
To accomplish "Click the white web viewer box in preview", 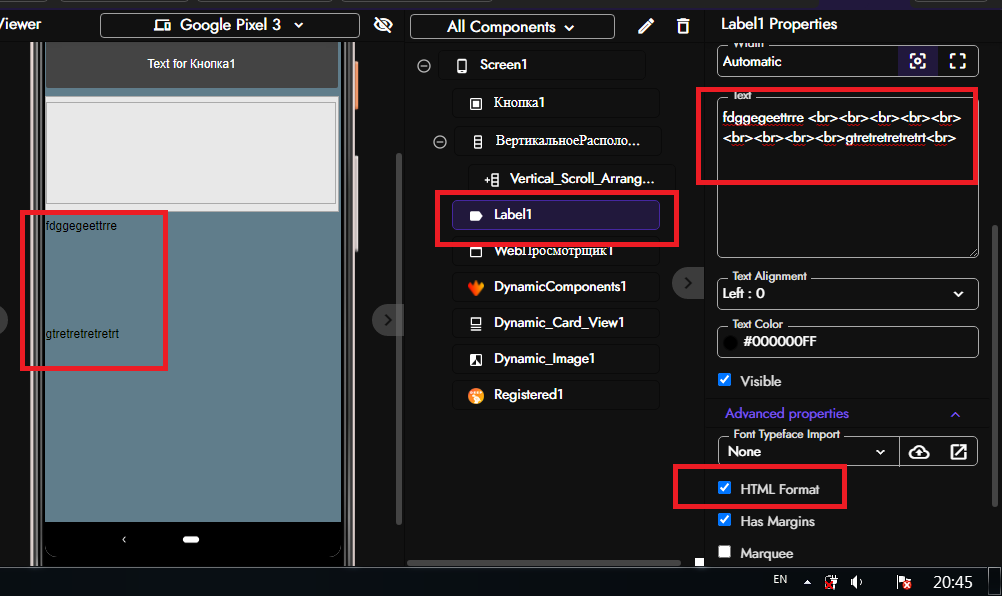I will click(x=191, y=153).
